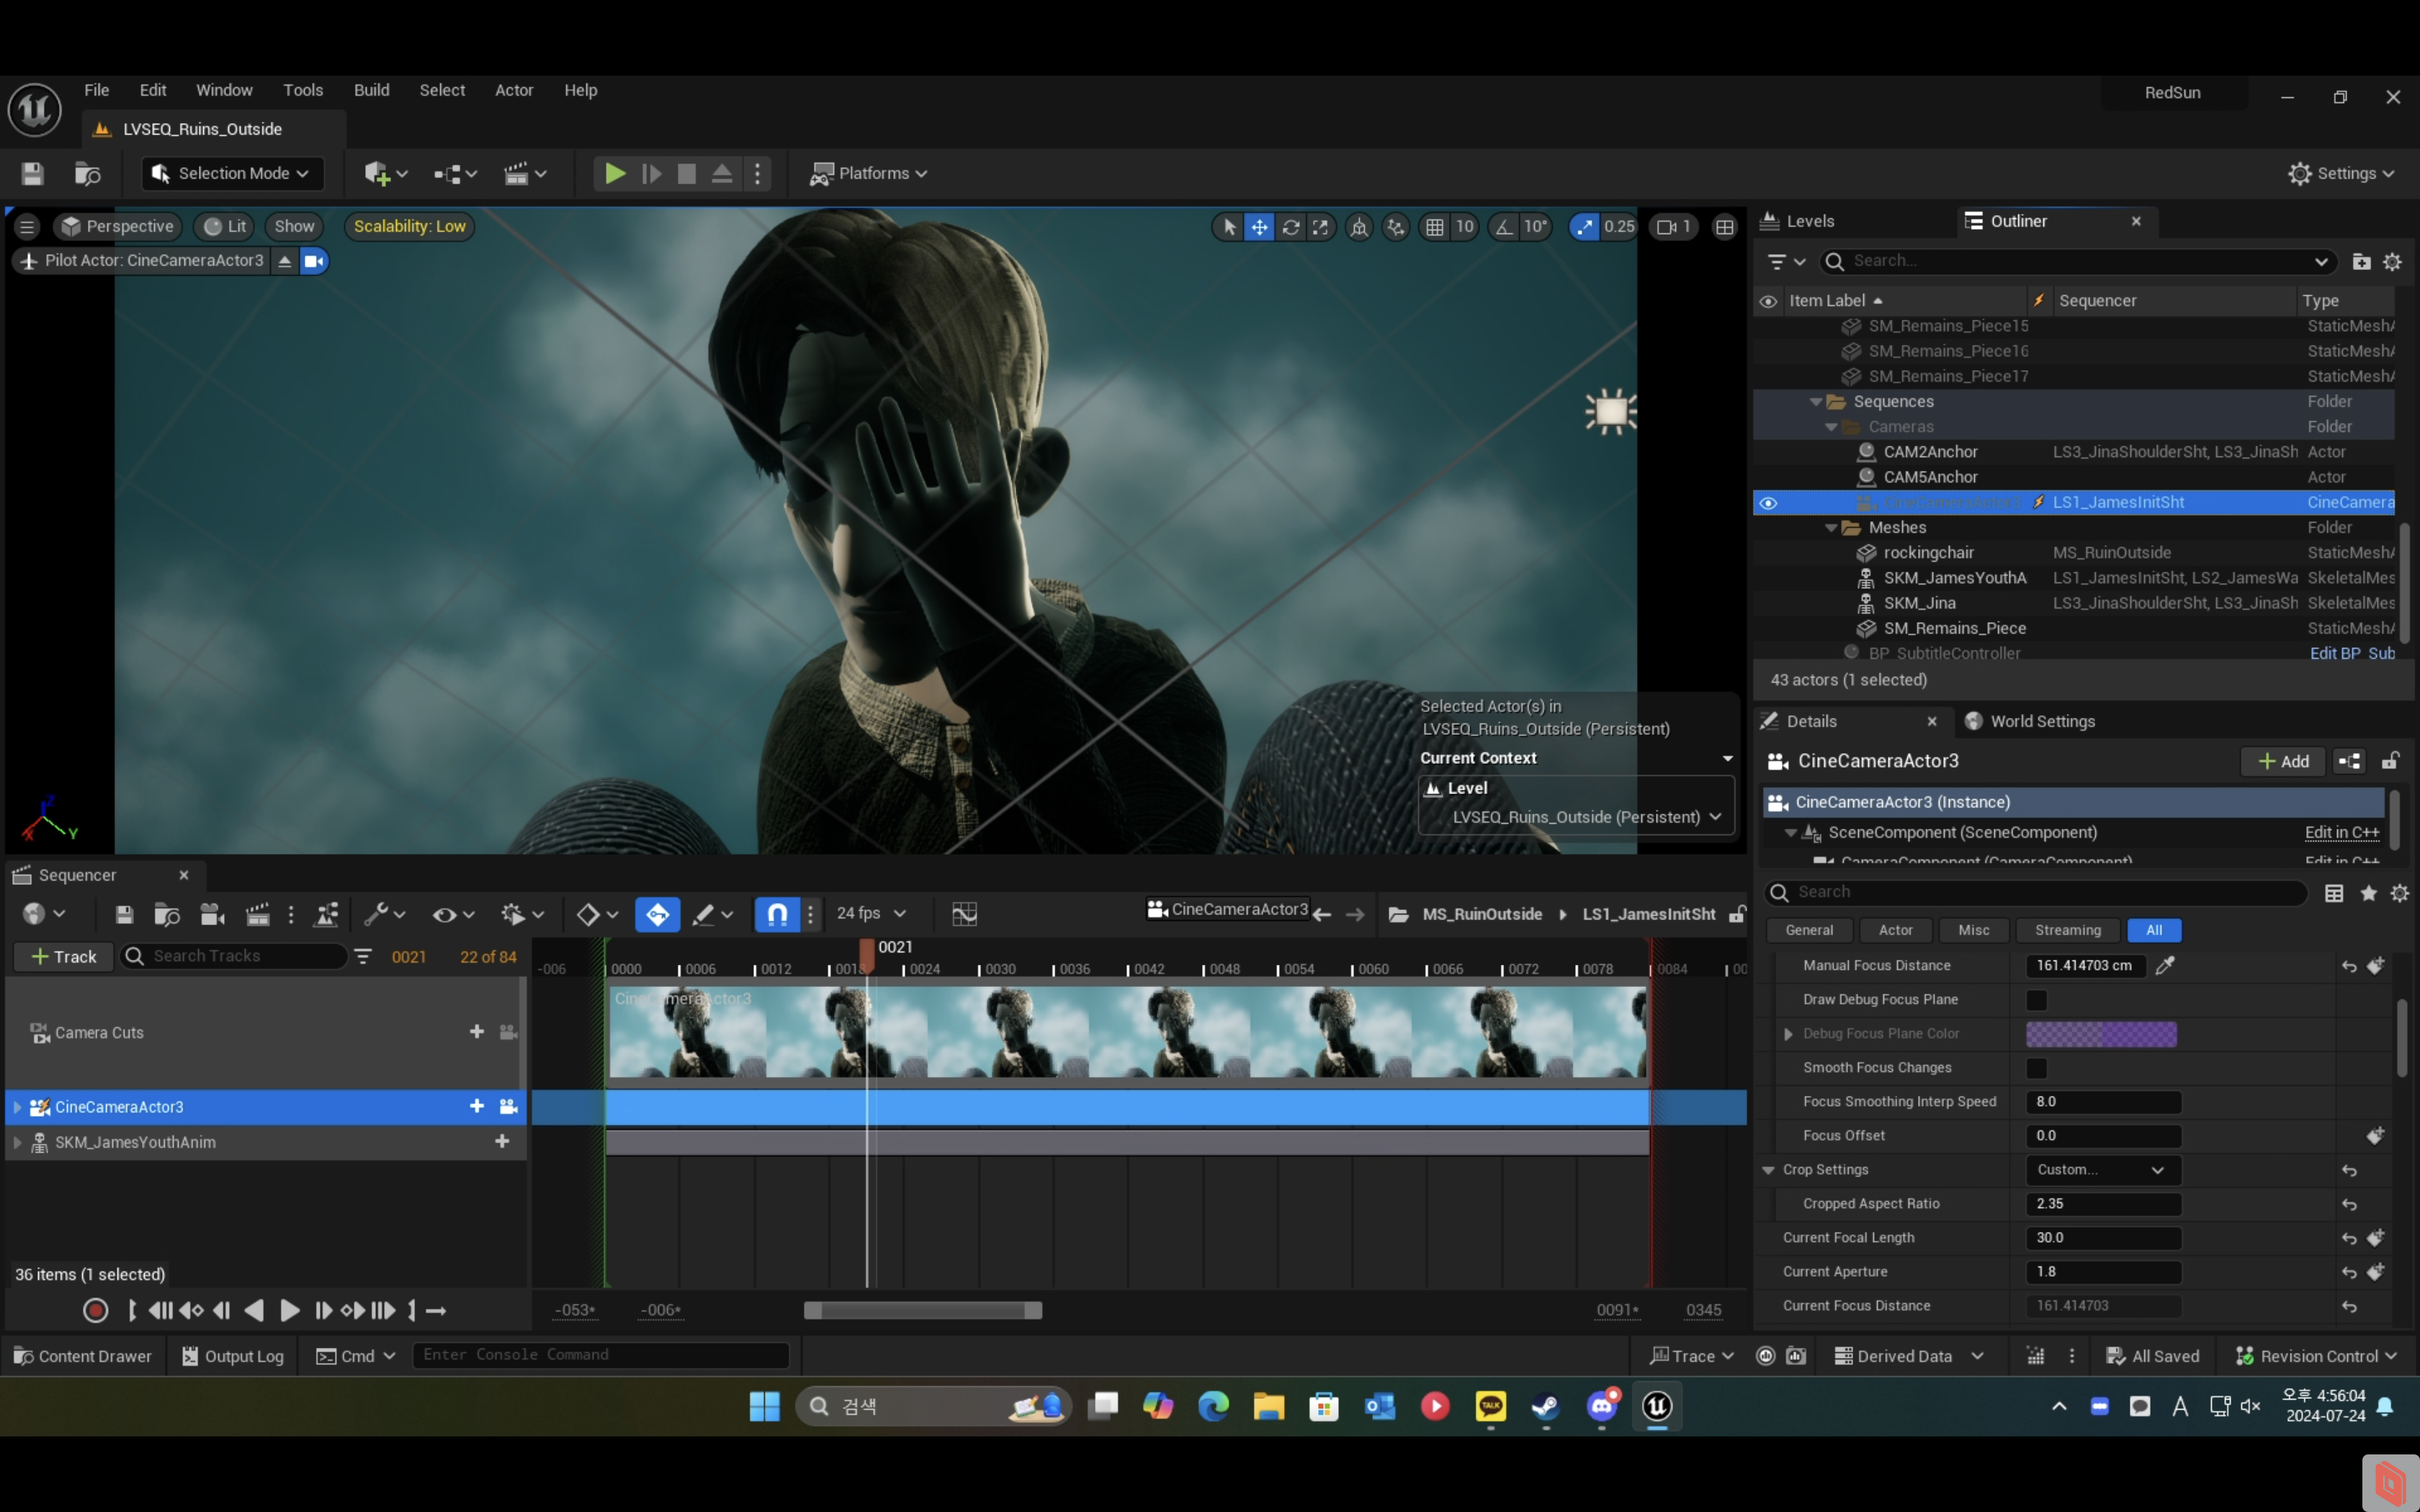The width and height of the screenshot is (2420, 1512).
Task: Lock the Details panel selection
Action: tap(2390, 762)
